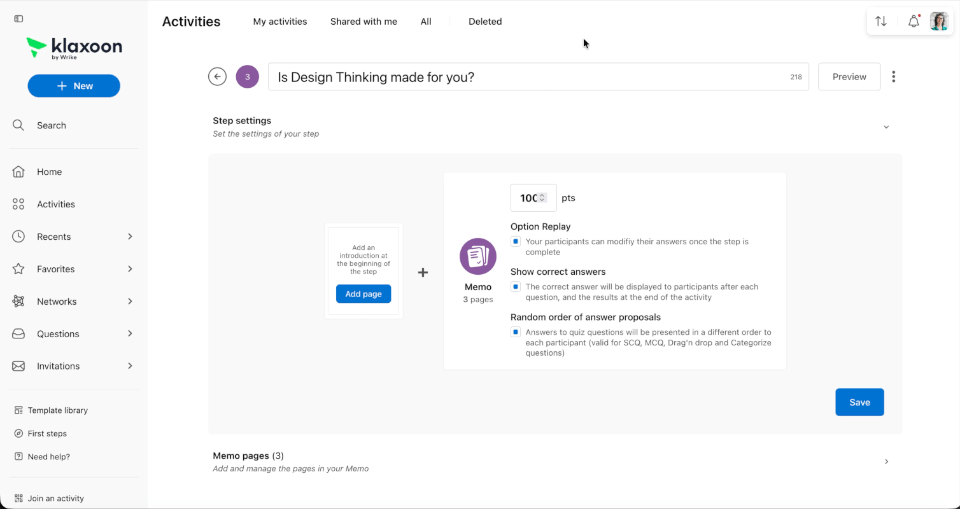Image resolution: width=960 pixels, height=509 pixels.
Task: Open the Join an activity link
Action: click(56, 499)
